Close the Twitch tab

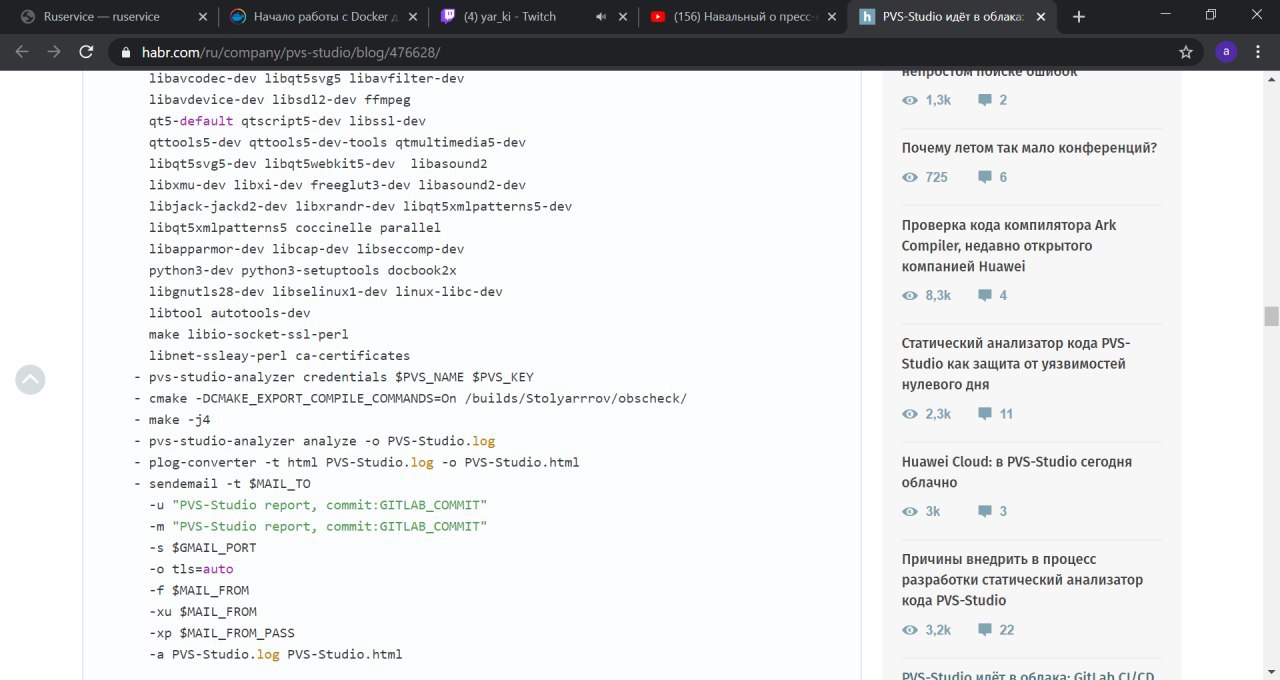pyautogui.click(x=624, y=17)
